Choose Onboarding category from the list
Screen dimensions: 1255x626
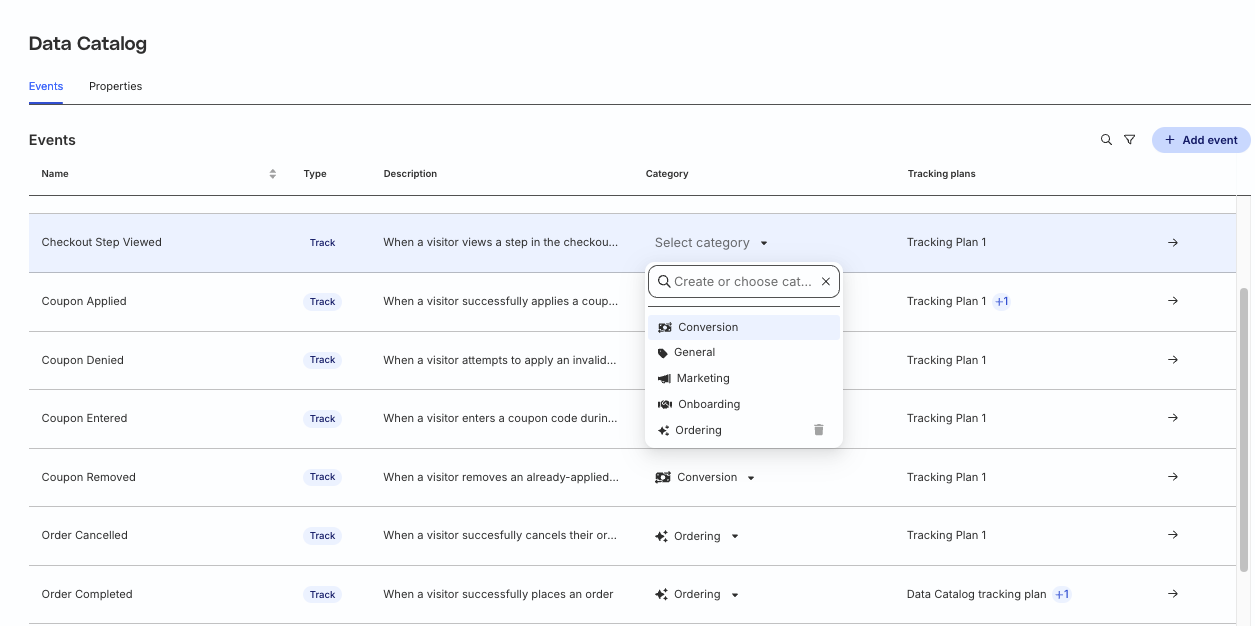(x=744, y=404)
